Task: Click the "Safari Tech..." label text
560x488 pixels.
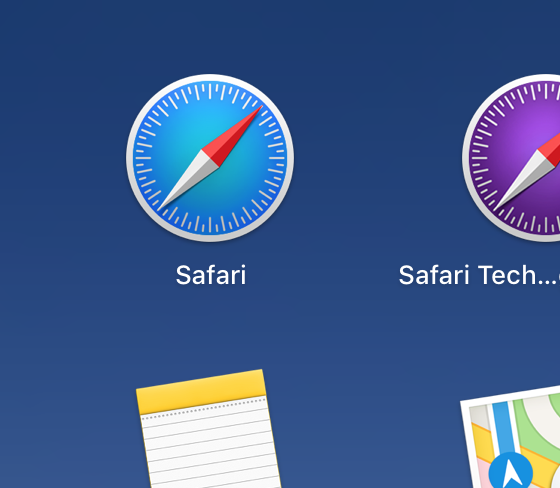Action: (x=479, y=275)
